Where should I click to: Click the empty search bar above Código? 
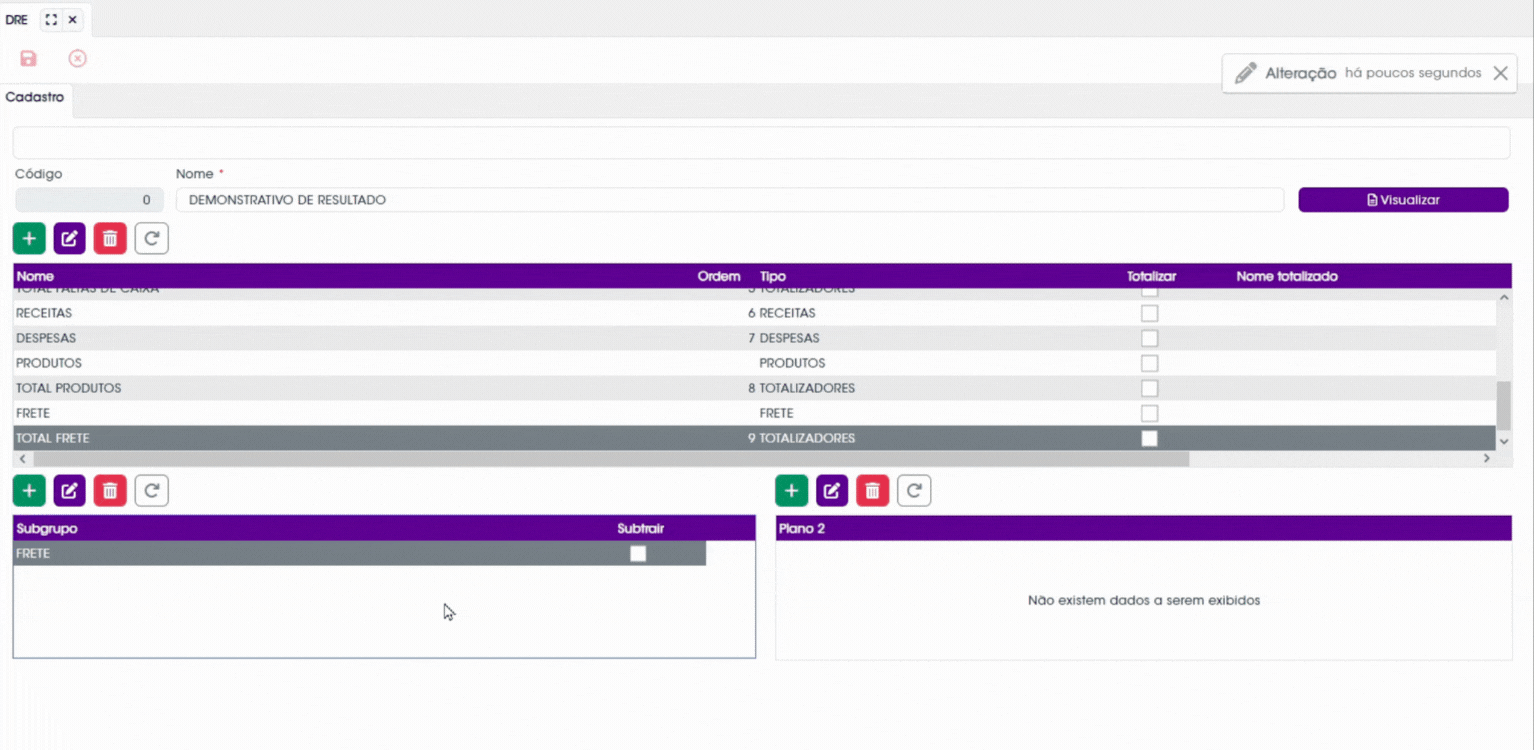pos(761,142)
